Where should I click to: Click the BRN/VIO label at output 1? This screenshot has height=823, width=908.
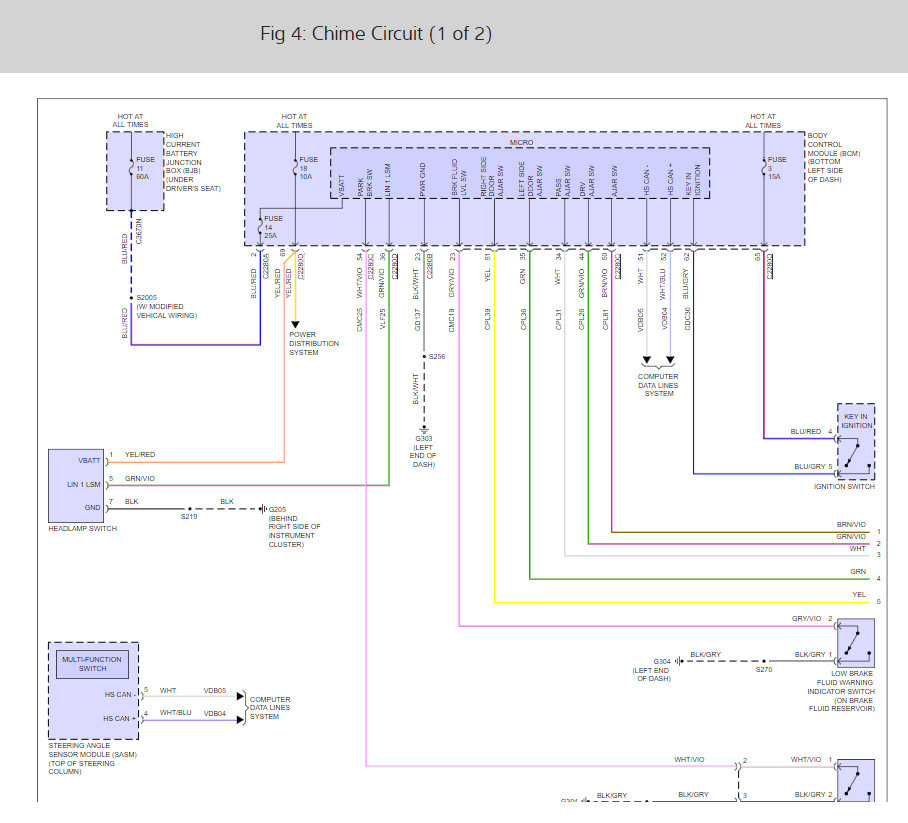click(x=851, y=525)
